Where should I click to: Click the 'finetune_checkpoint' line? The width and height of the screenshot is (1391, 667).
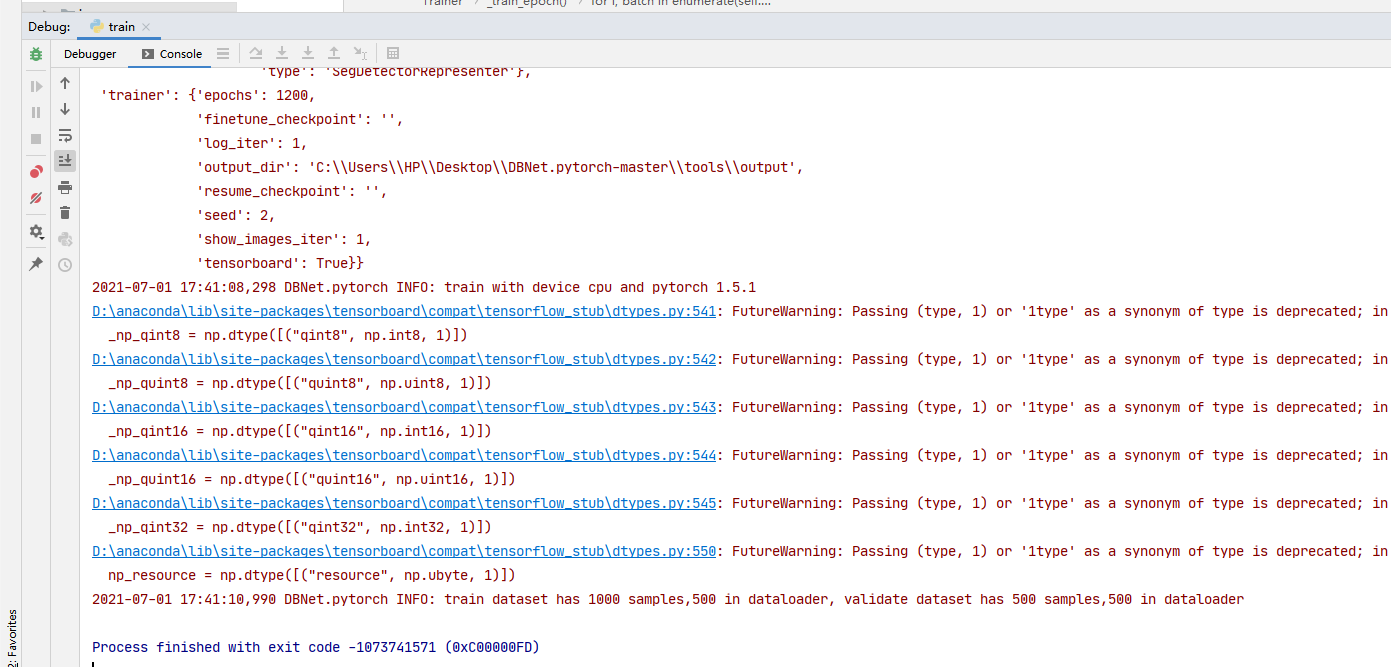coord(300,119)
